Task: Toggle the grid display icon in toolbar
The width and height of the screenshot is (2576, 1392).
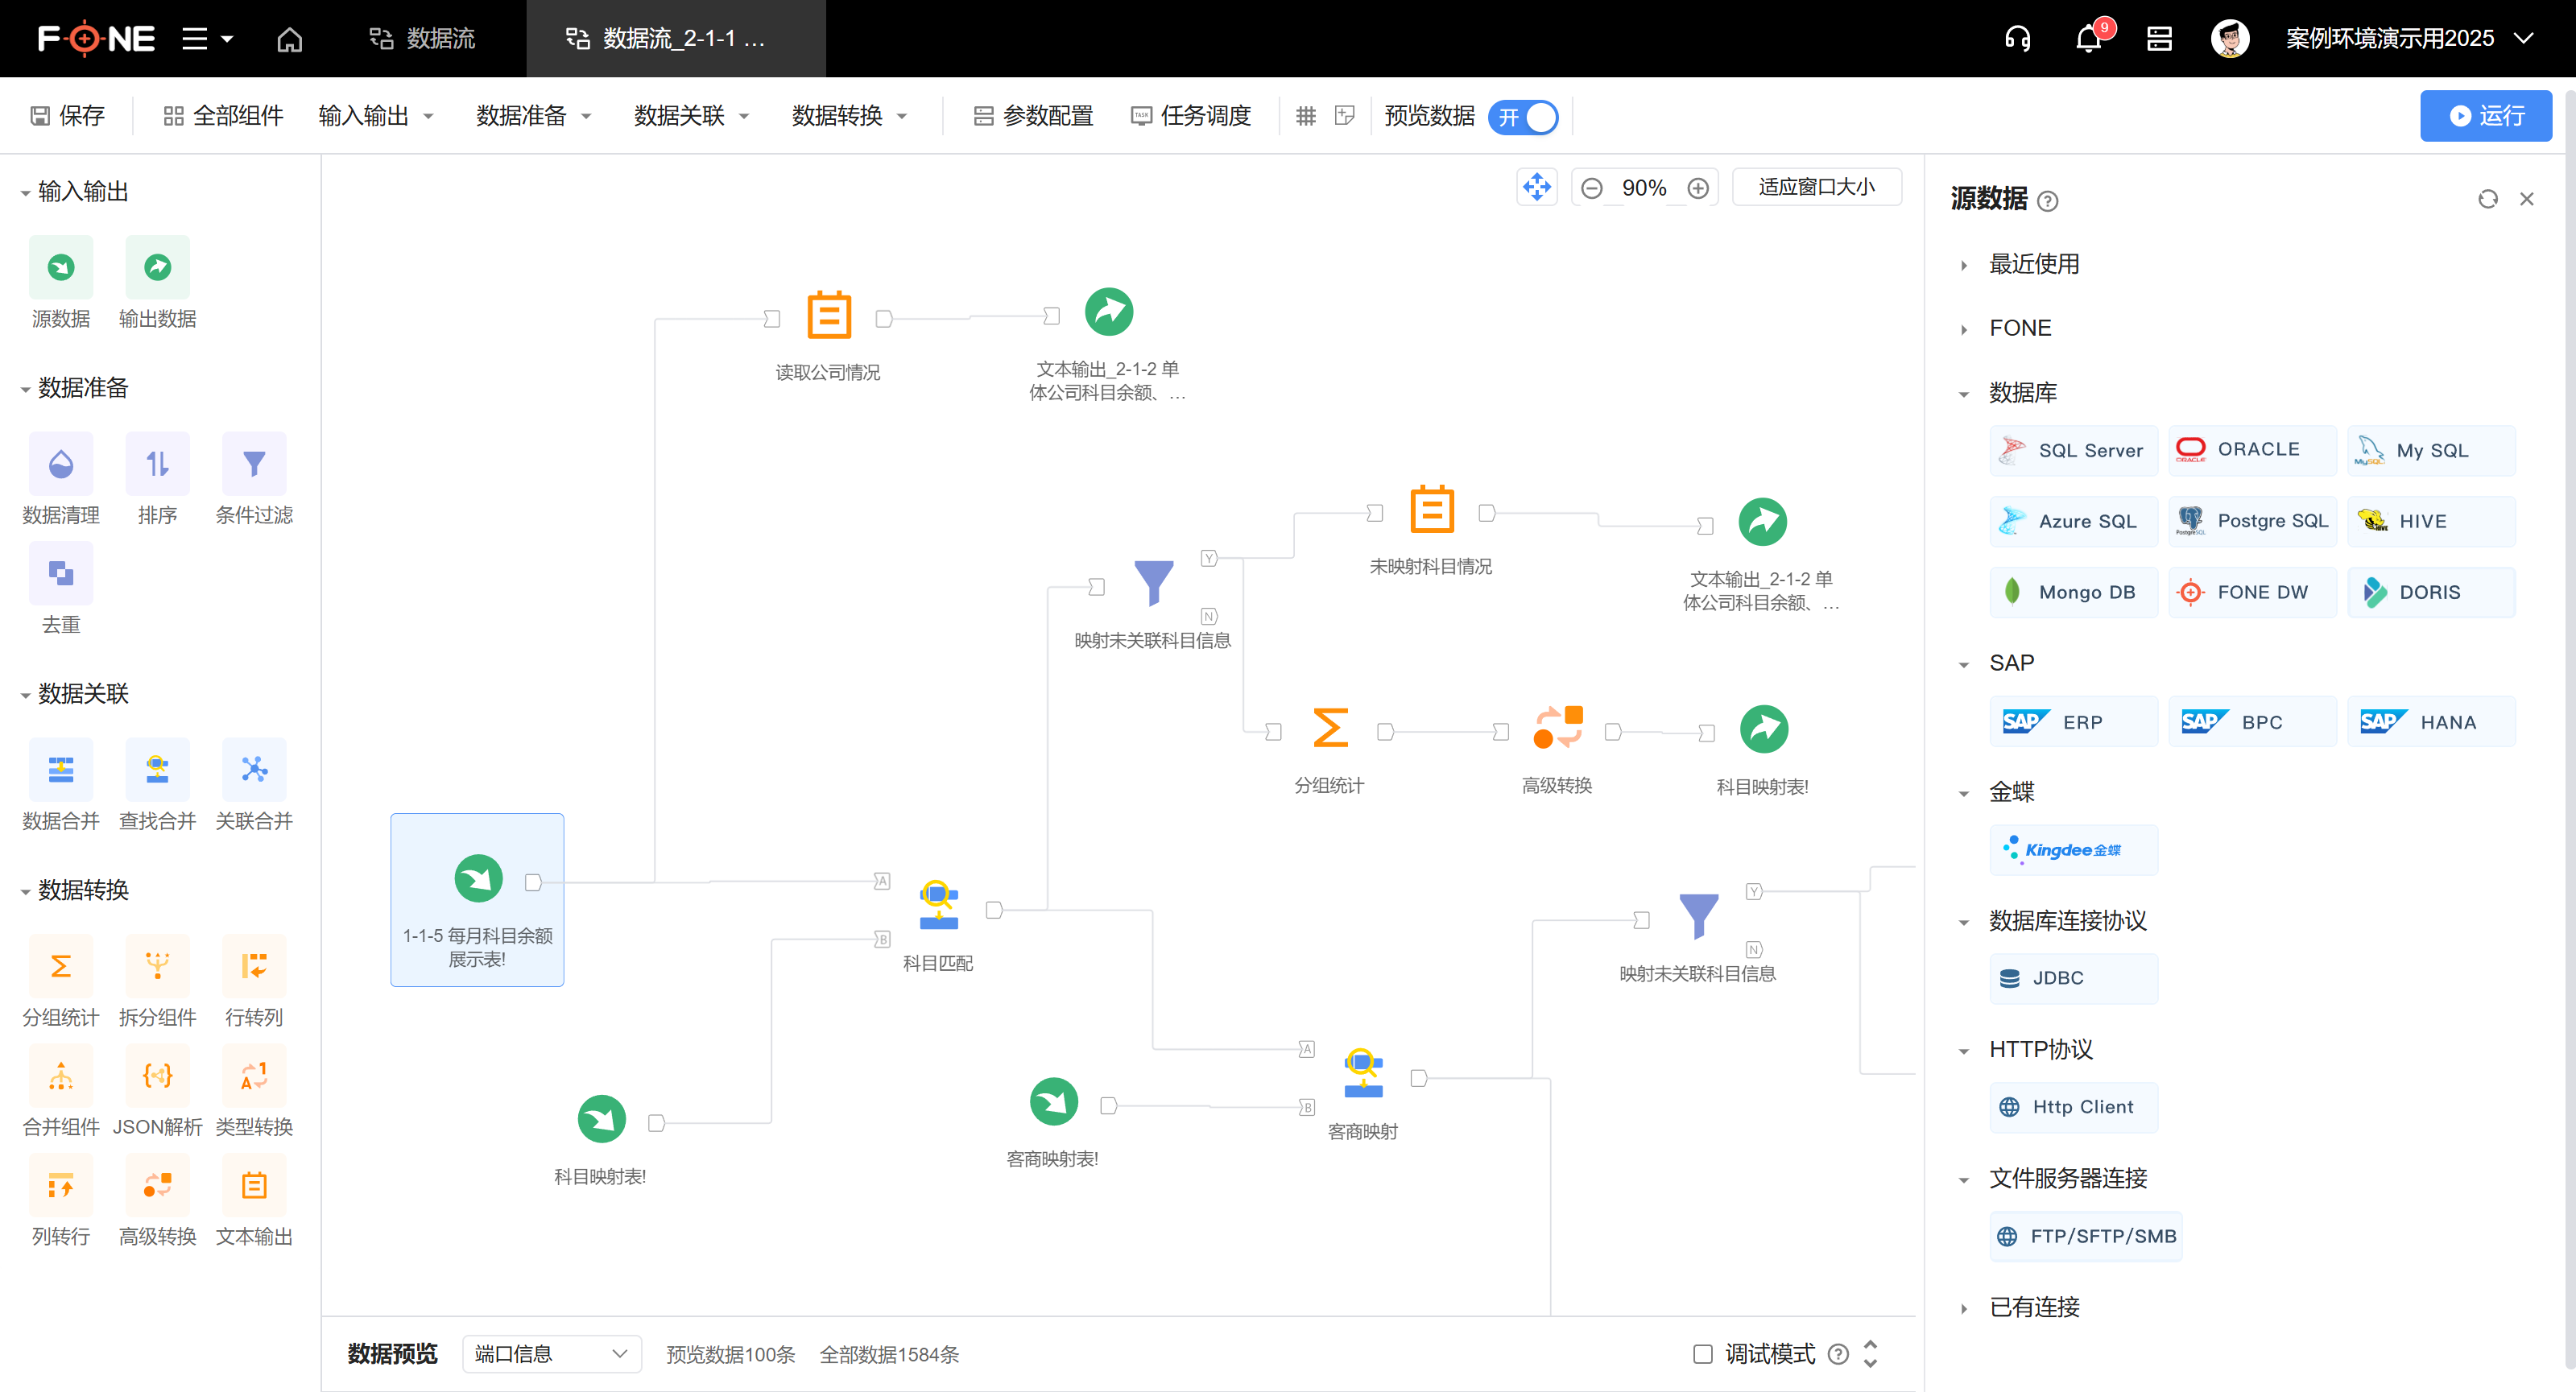Action: point(1305,116)
